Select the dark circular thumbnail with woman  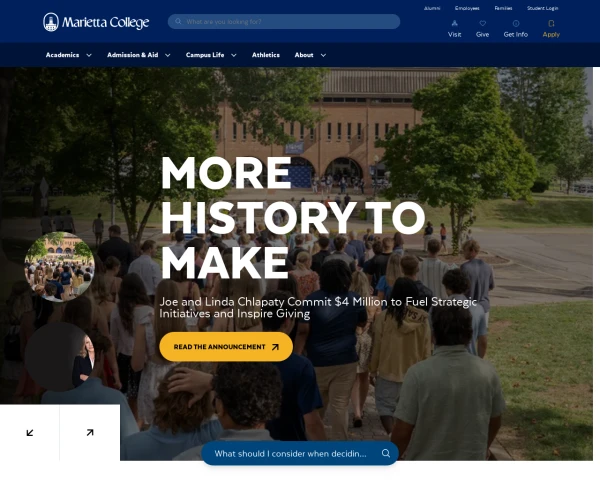(x=60, y=357)
